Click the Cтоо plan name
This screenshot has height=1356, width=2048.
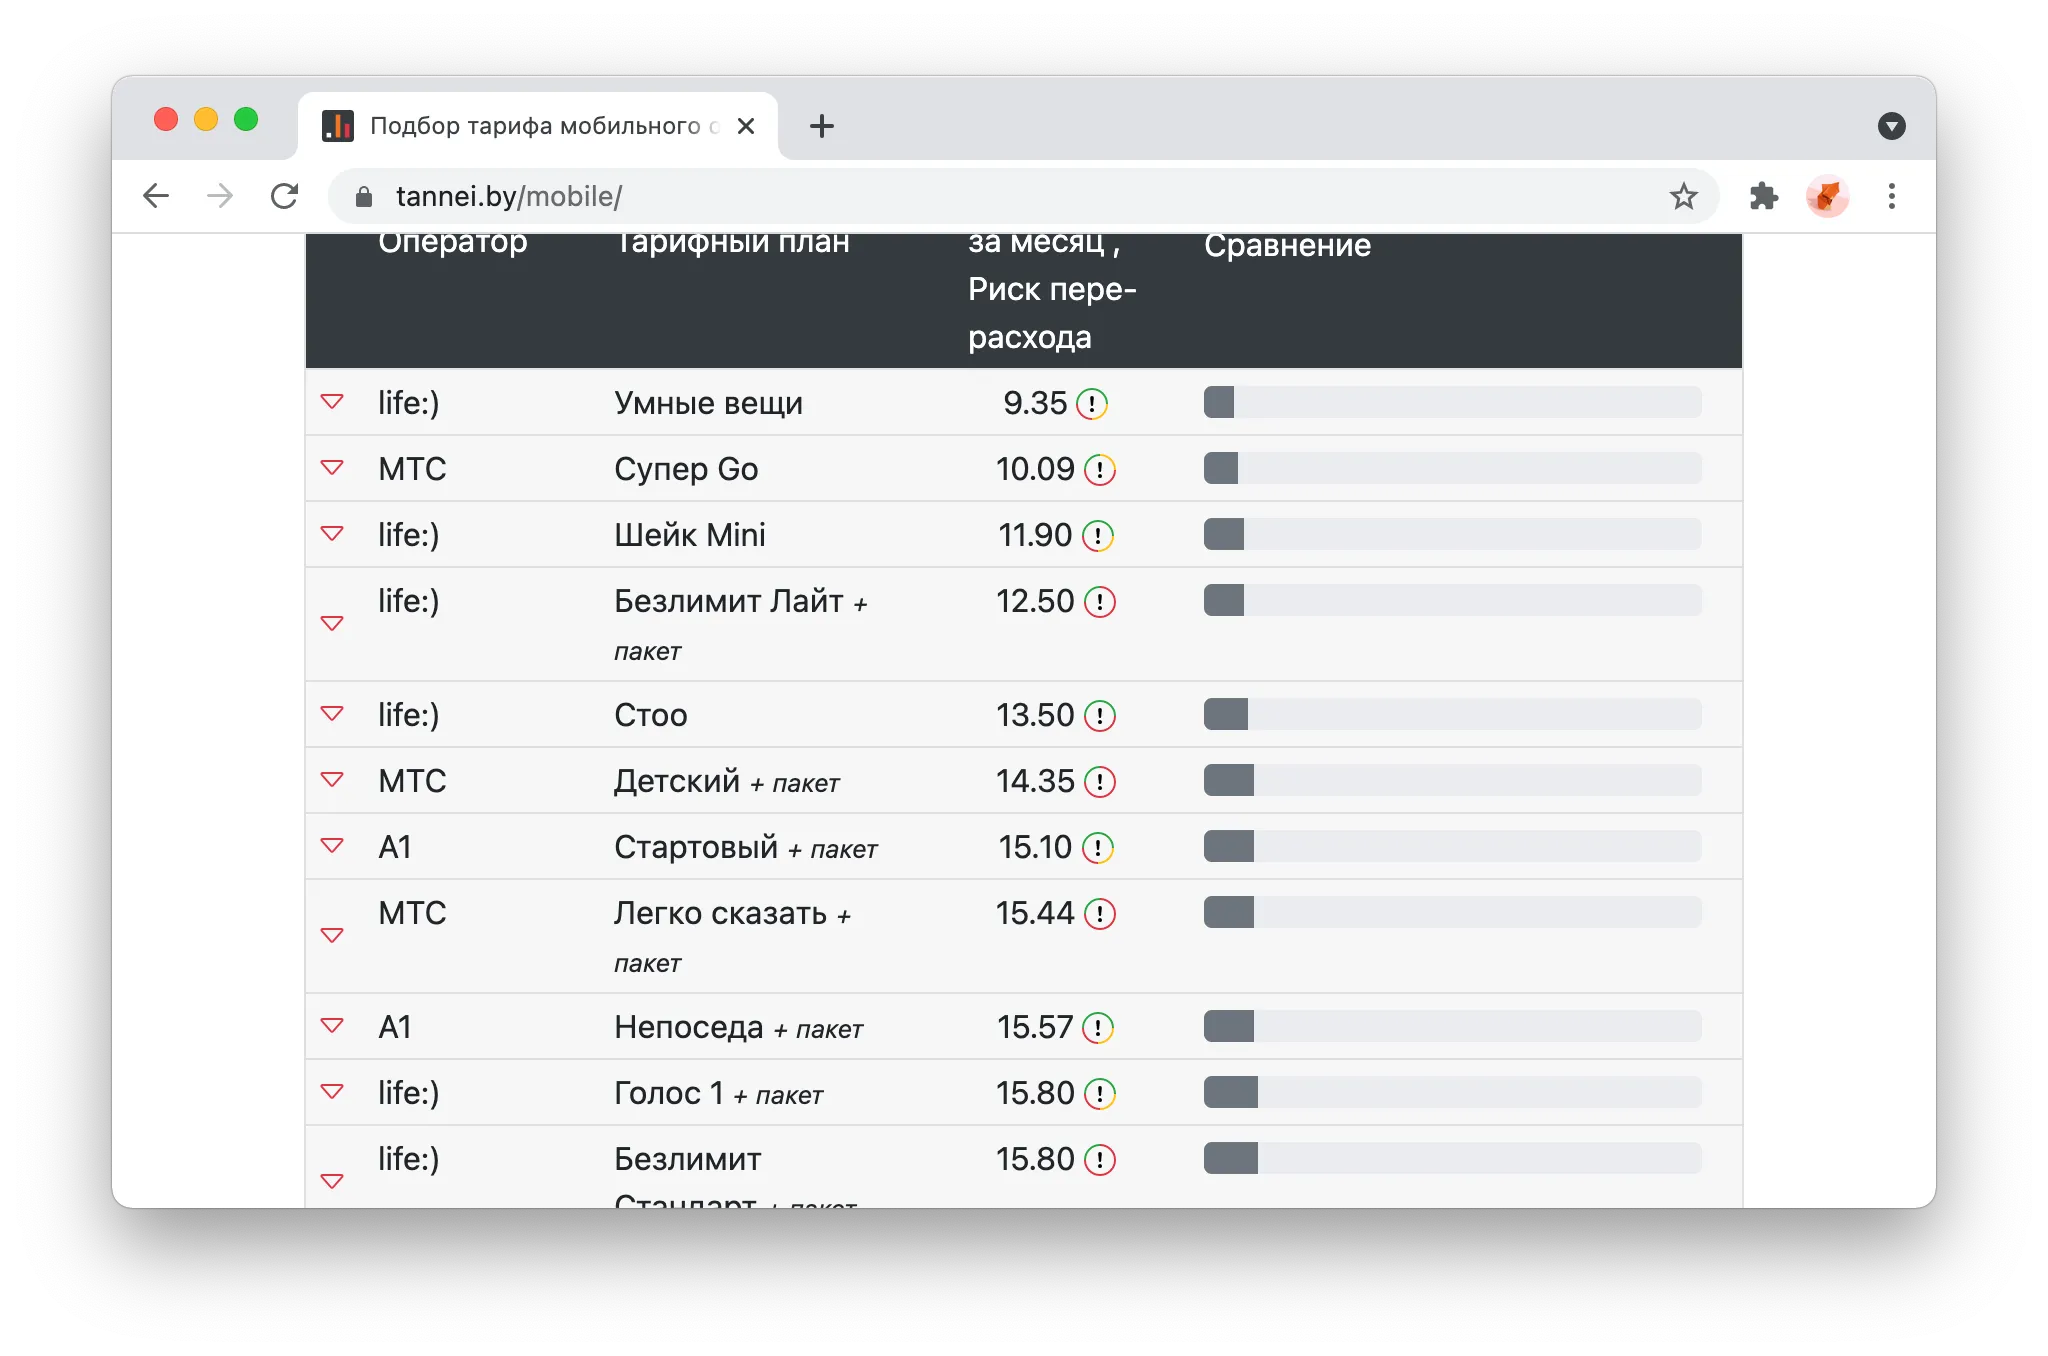tap(651, 715)
